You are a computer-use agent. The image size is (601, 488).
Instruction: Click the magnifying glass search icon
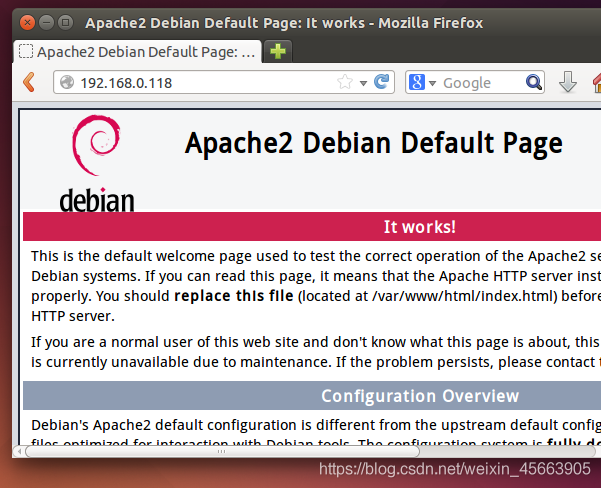click(534, 82)
